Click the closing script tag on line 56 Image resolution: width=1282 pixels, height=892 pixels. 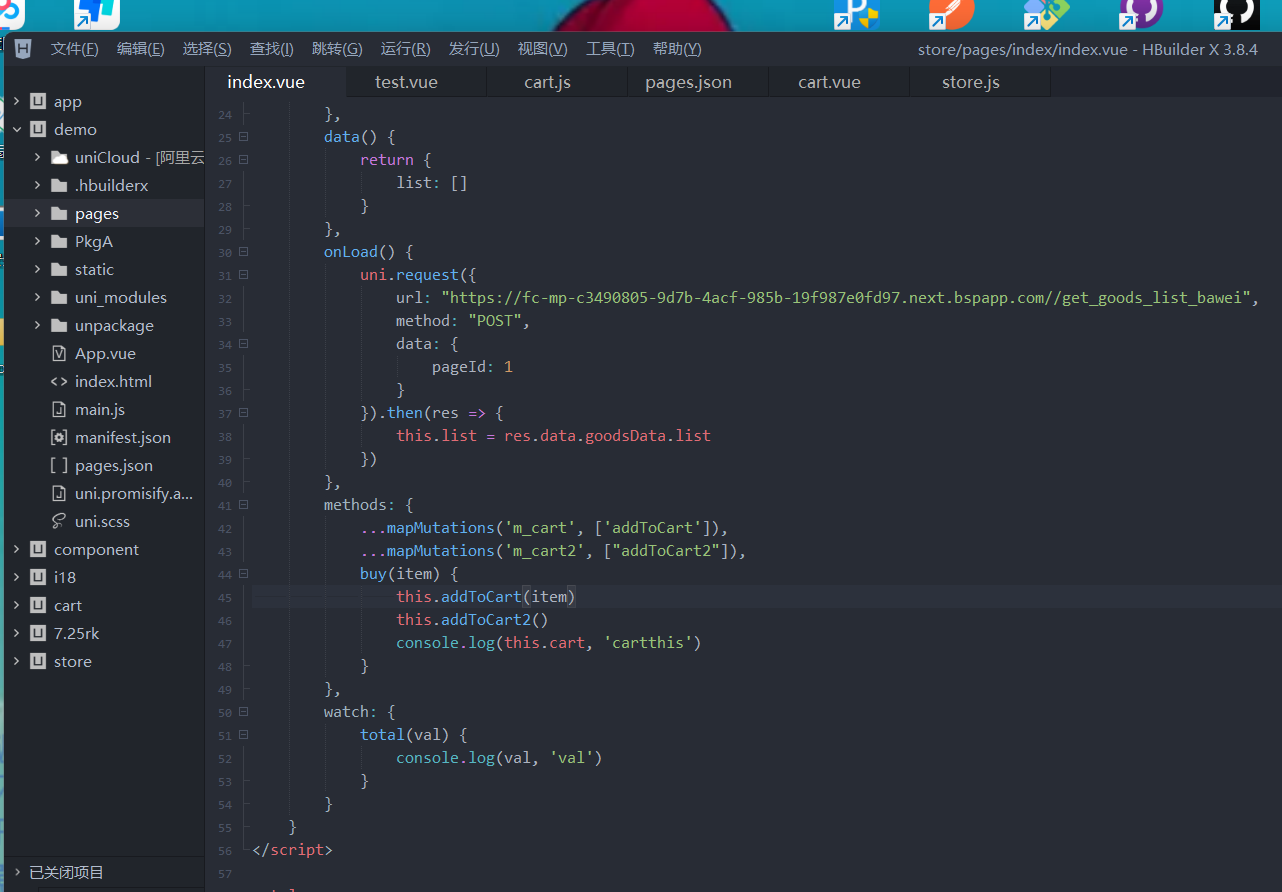coord(292,850)
